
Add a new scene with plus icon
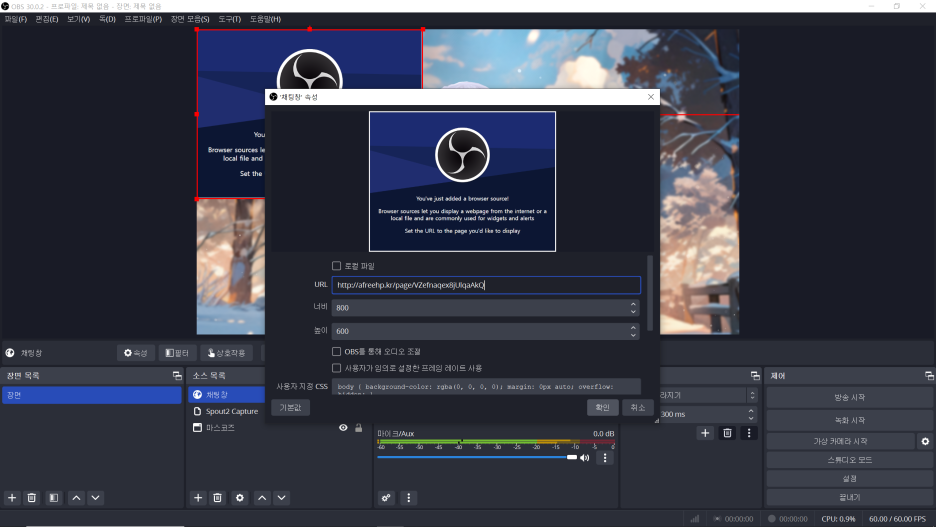coord(12,498)
